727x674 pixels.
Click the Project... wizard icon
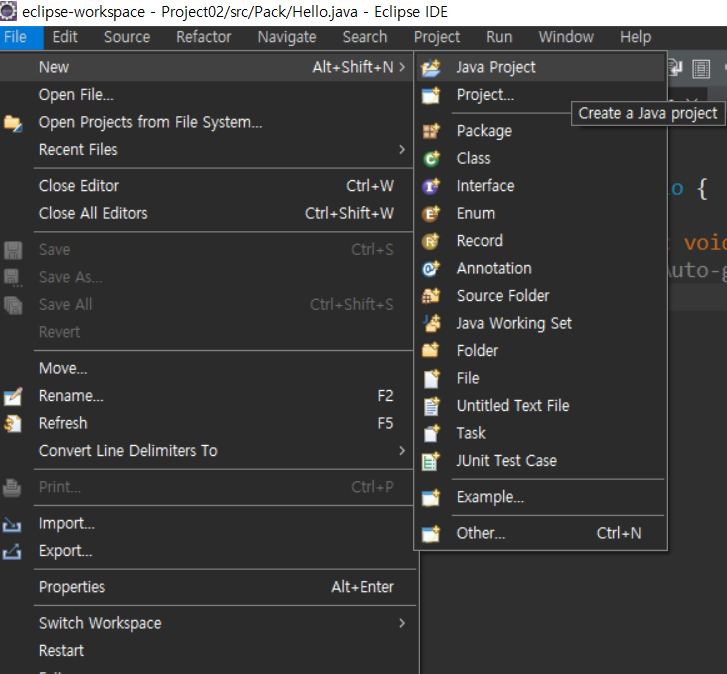pyautogui.click(x=431, y=95)
